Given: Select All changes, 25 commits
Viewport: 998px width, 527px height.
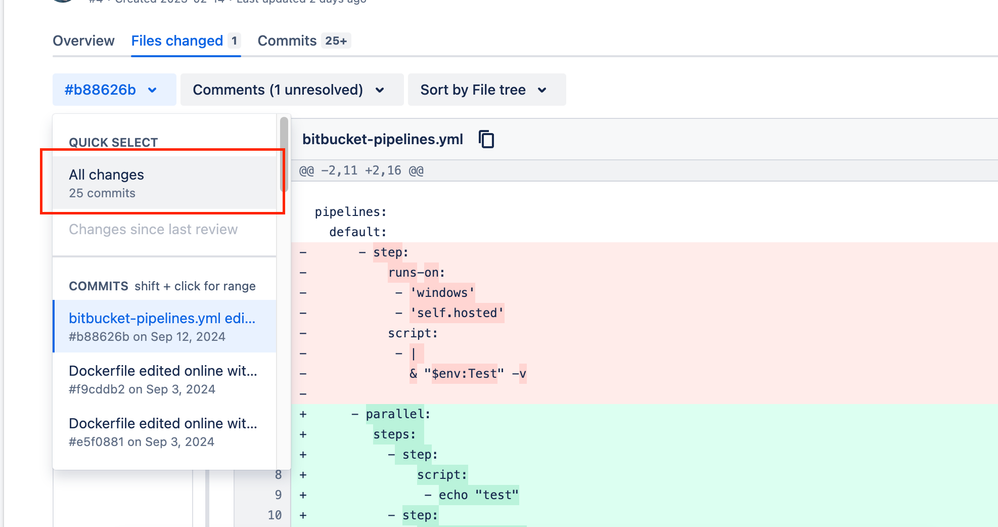Looking at the screenshot, I should tap(164, 183).
